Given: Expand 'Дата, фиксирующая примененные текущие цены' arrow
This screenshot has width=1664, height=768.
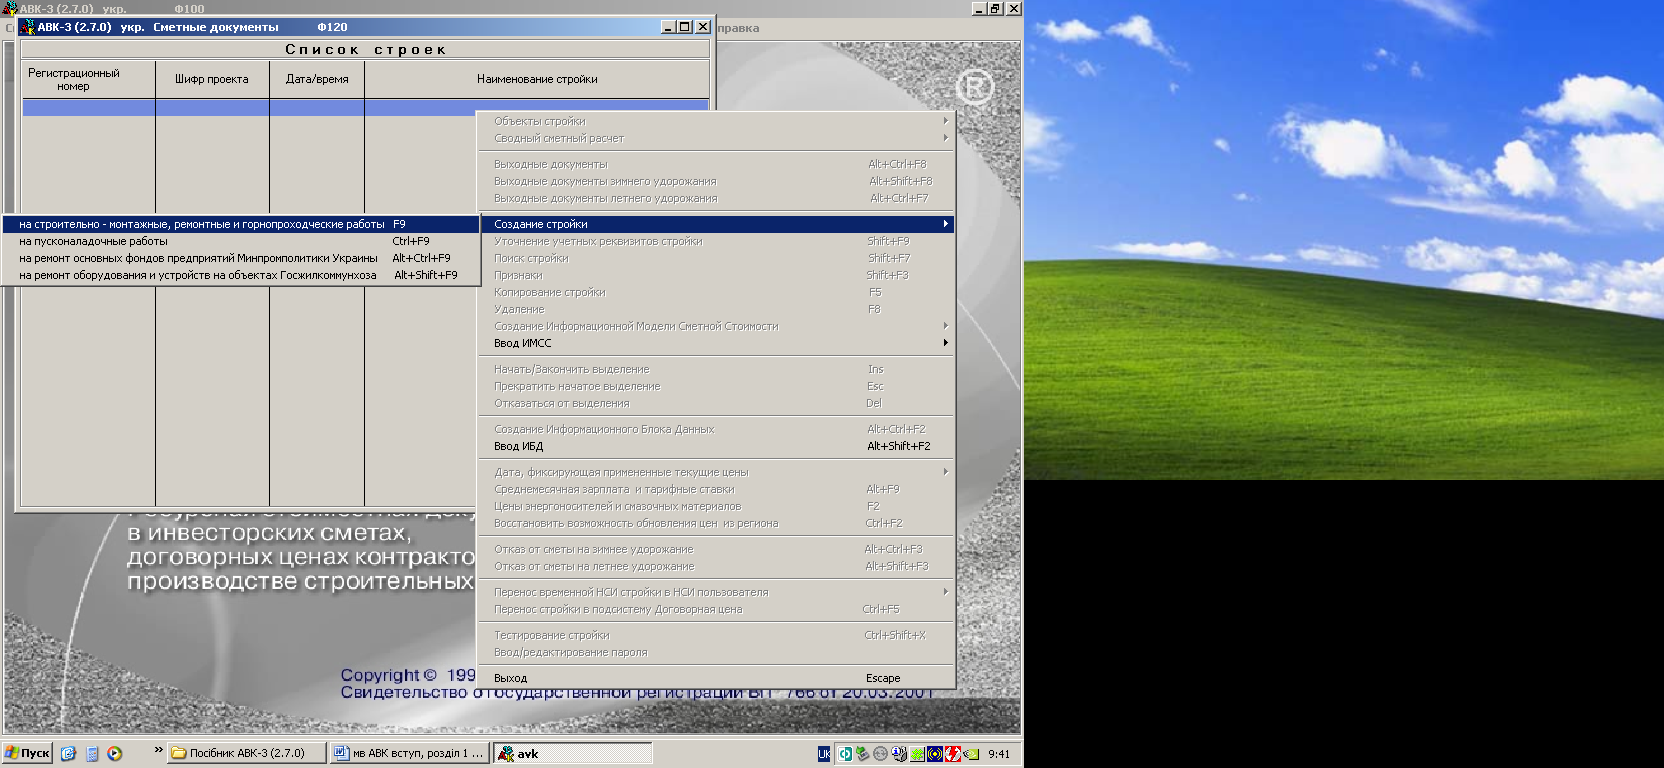Looking at the screenshot, I should pyautogui.click(x=946, y=472).
